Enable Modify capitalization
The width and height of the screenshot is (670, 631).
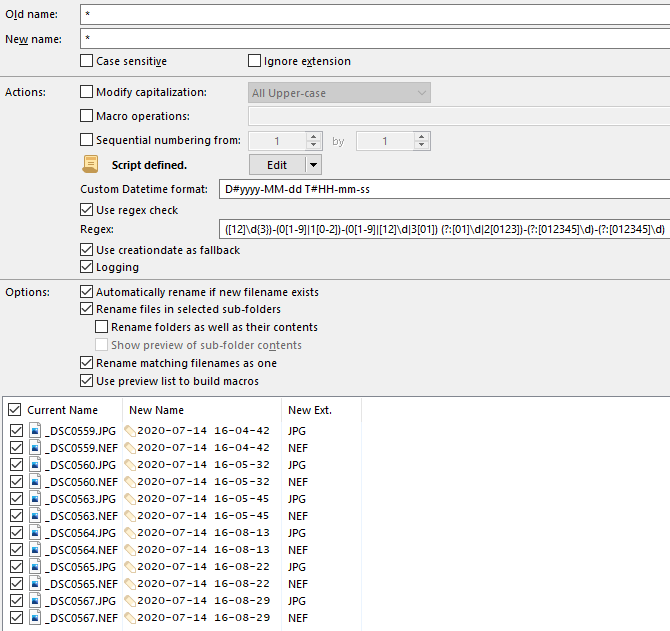86,91
